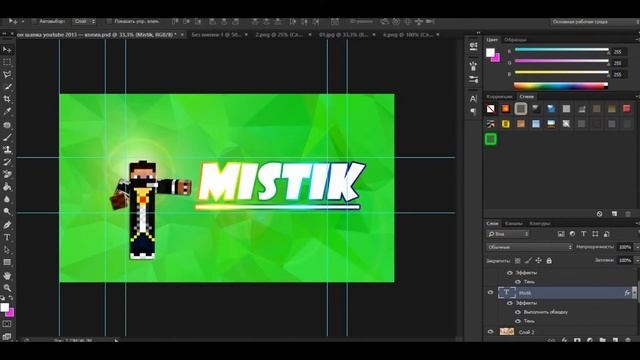Open the fill percentage dropdown arrow
640x360 pixels.
point(637,260)
